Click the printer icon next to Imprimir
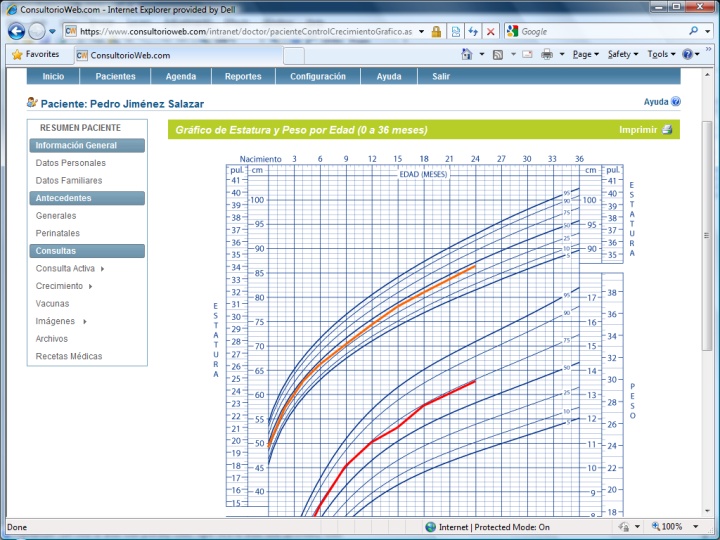 click(x=667, y=129)
